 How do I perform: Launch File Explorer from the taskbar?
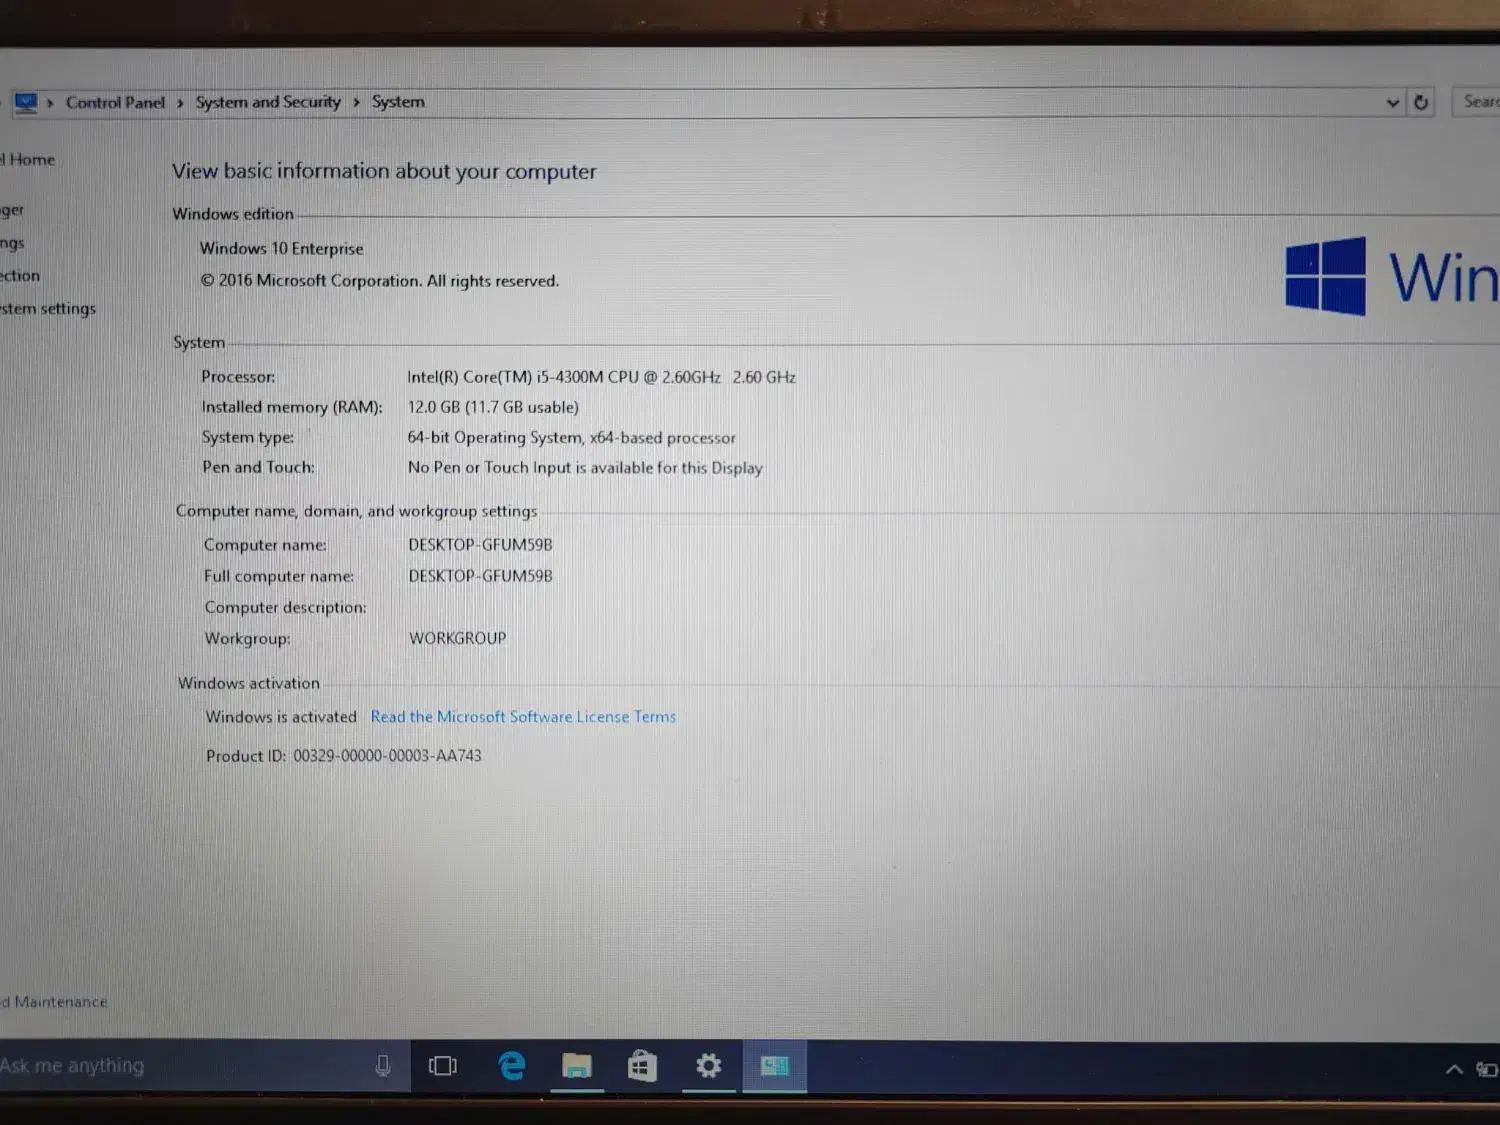click(577, 1066)
